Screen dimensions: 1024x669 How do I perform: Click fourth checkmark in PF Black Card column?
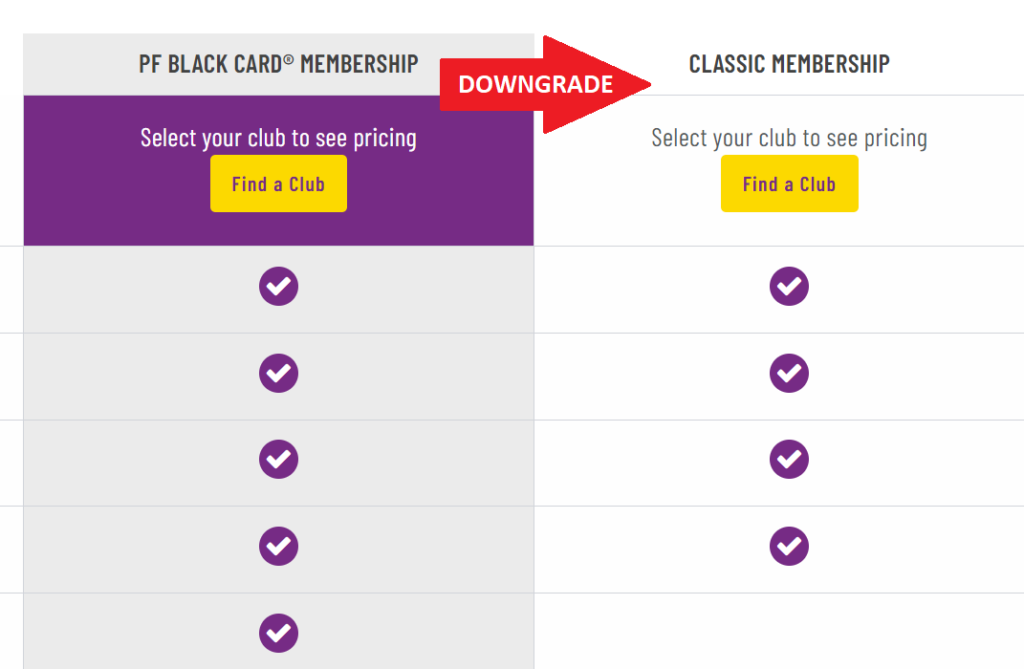point(279,546)
